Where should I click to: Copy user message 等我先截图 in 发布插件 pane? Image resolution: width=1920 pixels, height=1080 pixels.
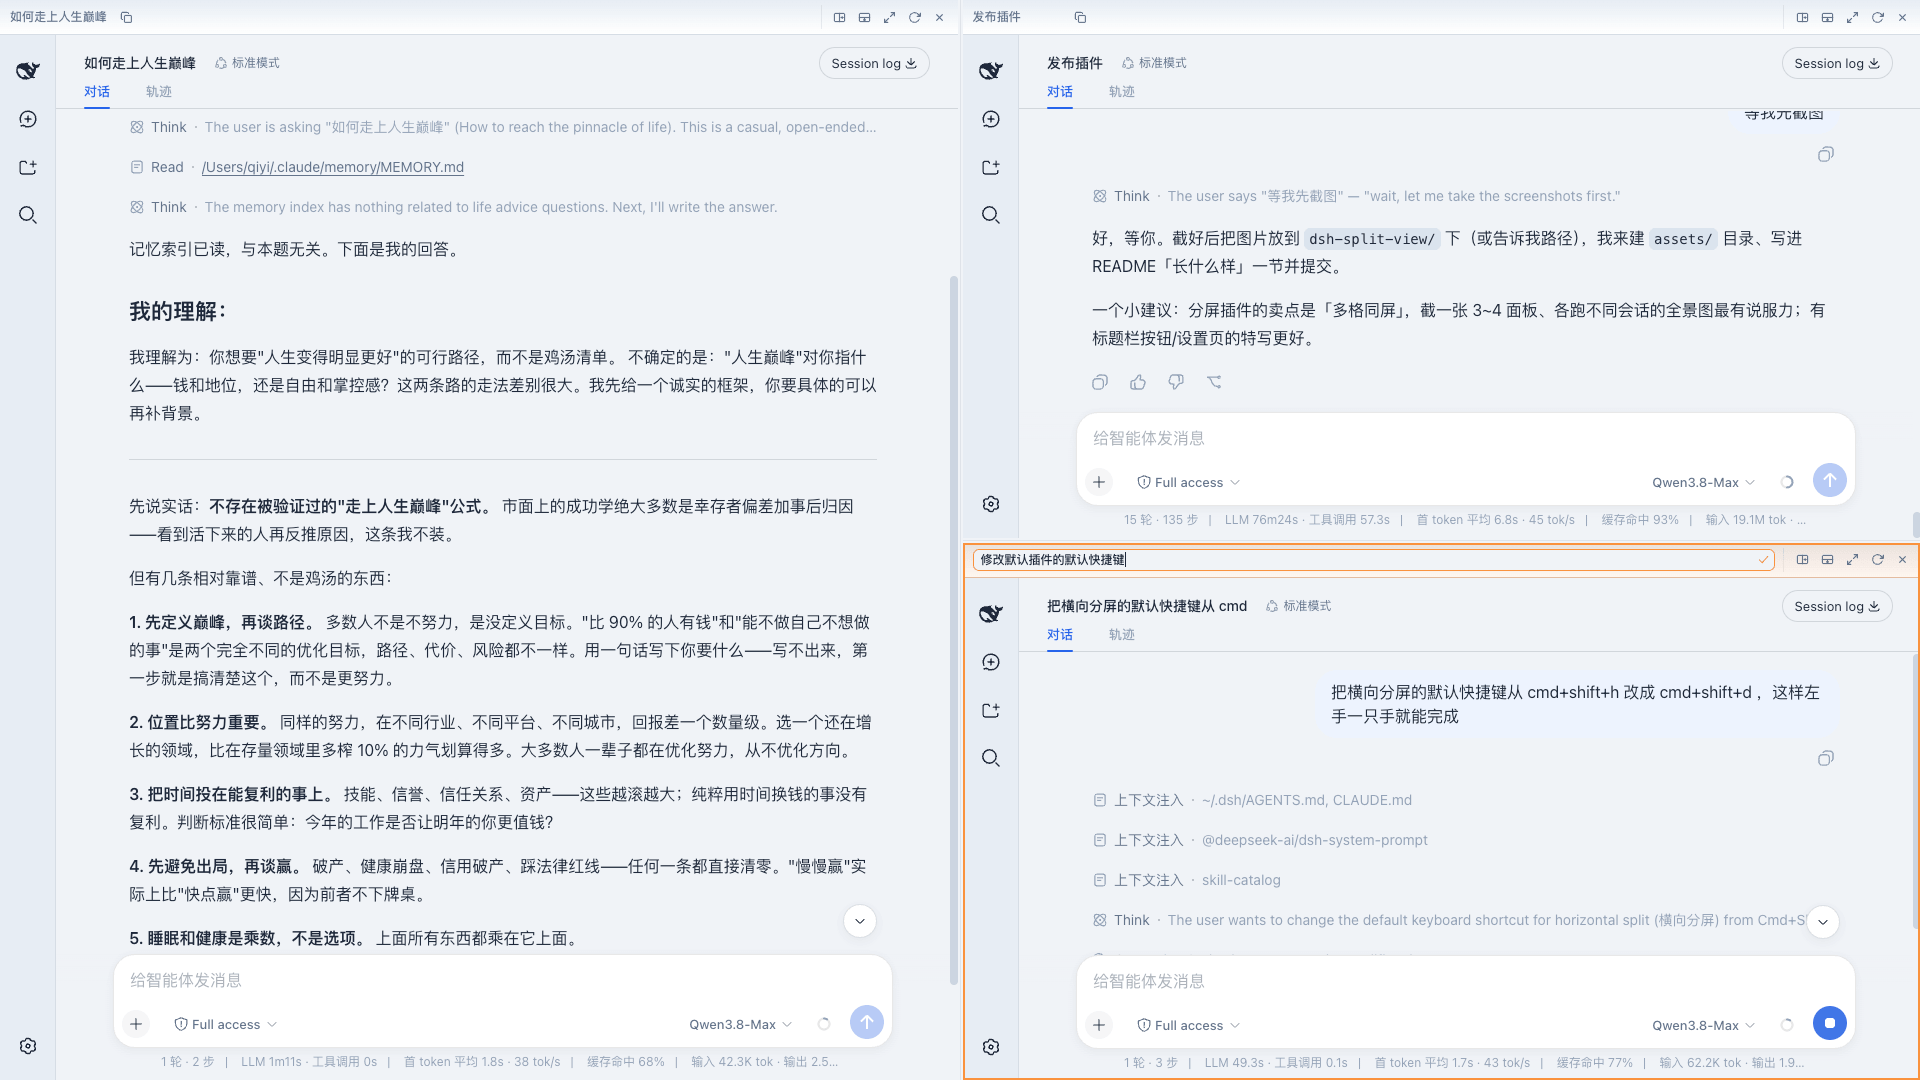pos(1826,154)
